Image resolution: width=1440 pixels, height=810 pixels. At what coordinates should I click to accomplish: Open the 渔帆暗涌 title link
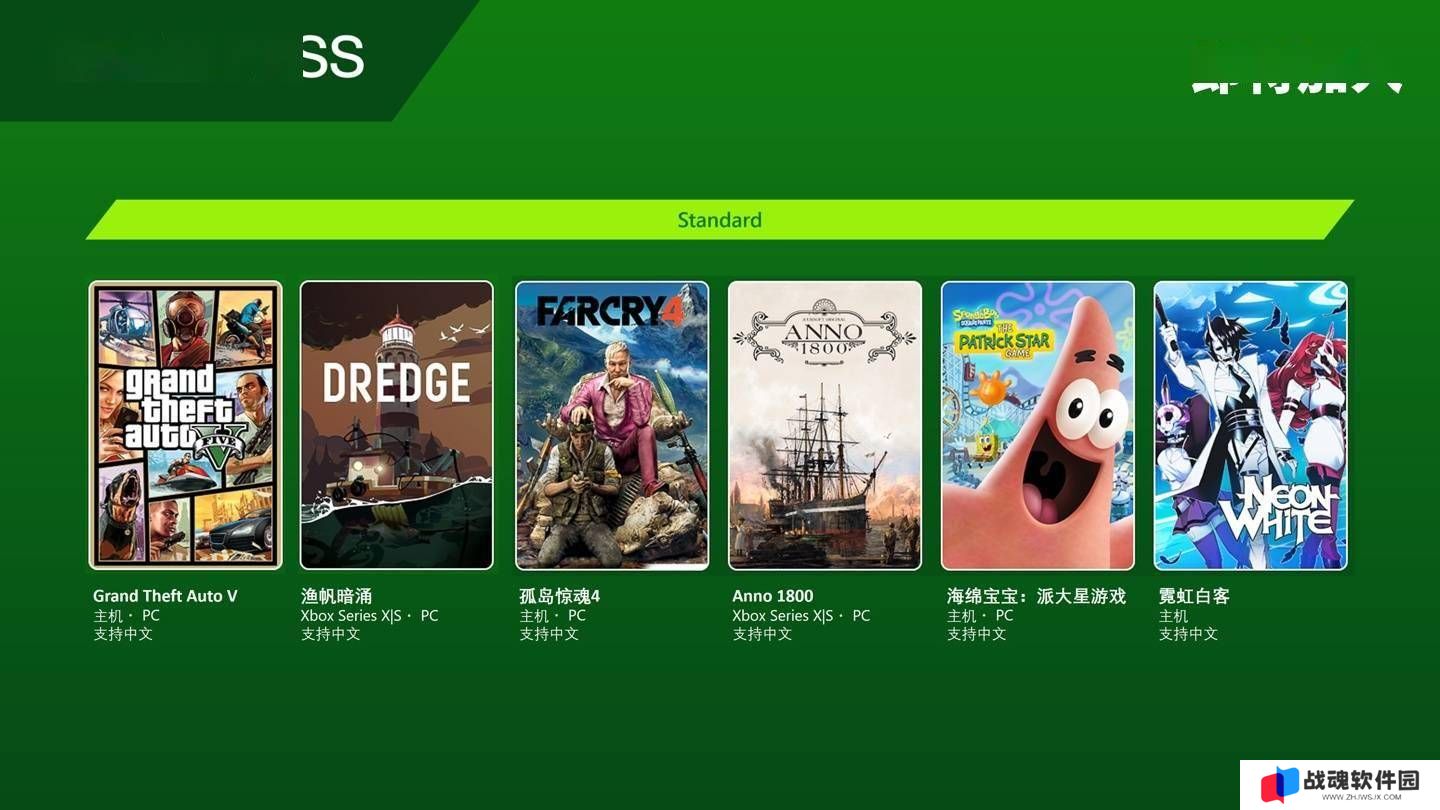[337, 596]
